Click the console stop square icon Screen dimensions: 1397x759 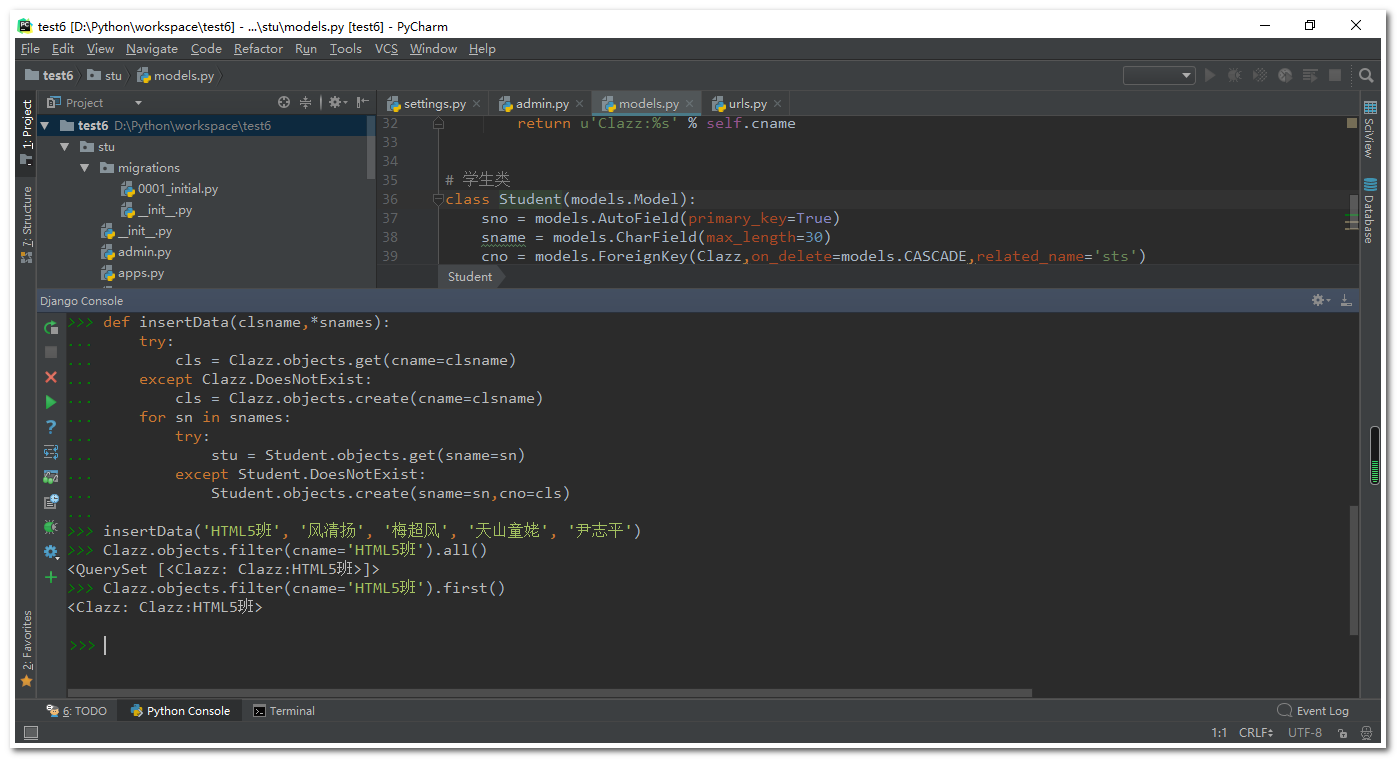pos(51,352)
